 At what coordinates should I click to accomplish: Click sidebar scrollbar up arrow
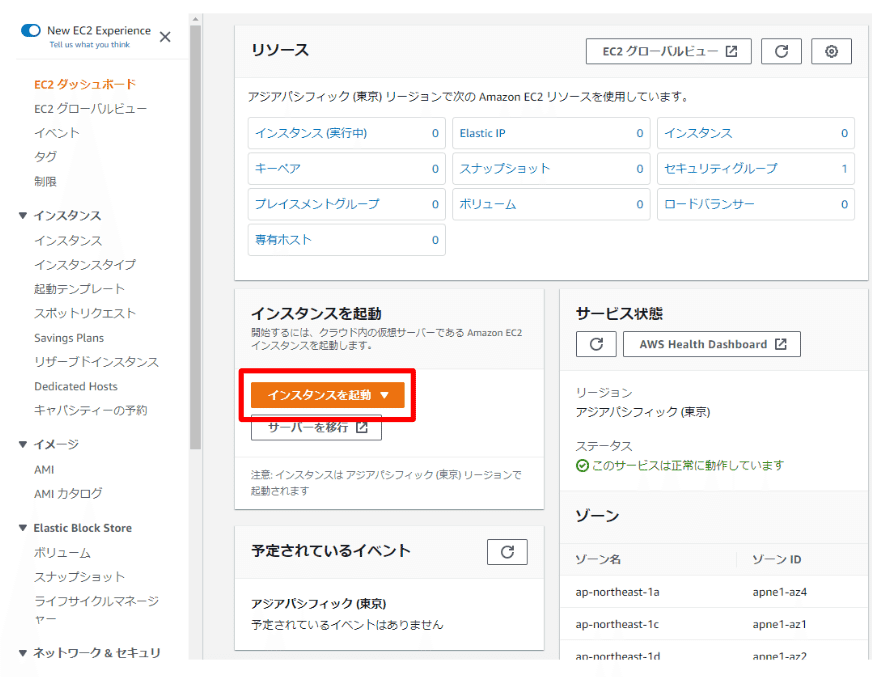(195, 19)
